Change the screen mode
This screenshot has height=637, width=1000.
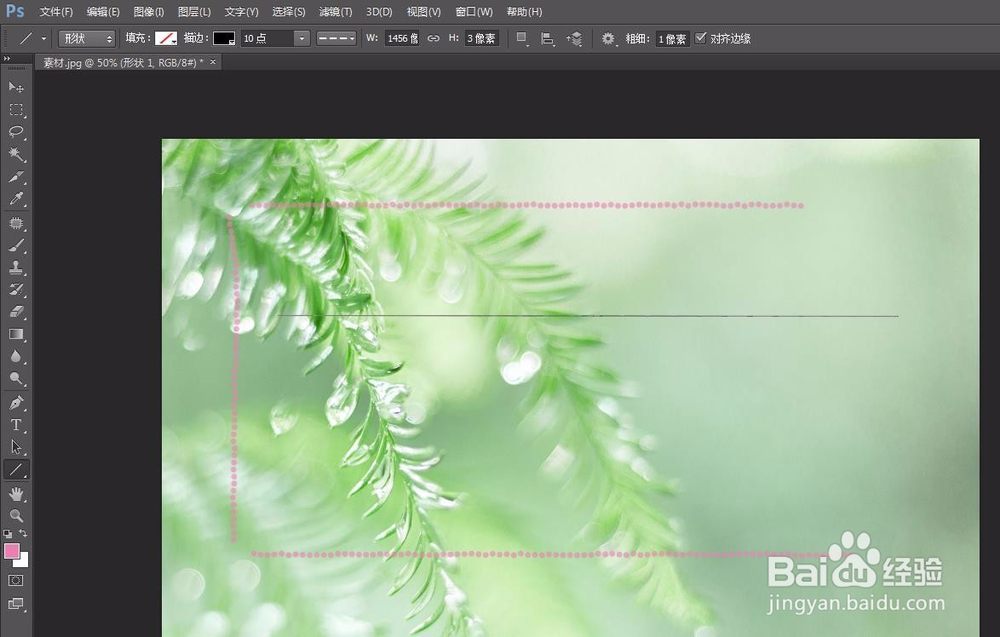16,604
